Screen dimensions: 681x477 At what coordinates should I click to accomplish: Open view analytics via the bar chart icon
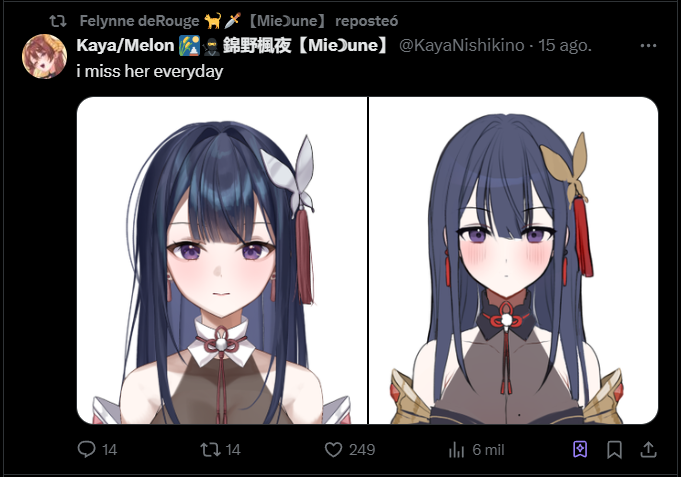pyautogui.click(x=456, y=450)
